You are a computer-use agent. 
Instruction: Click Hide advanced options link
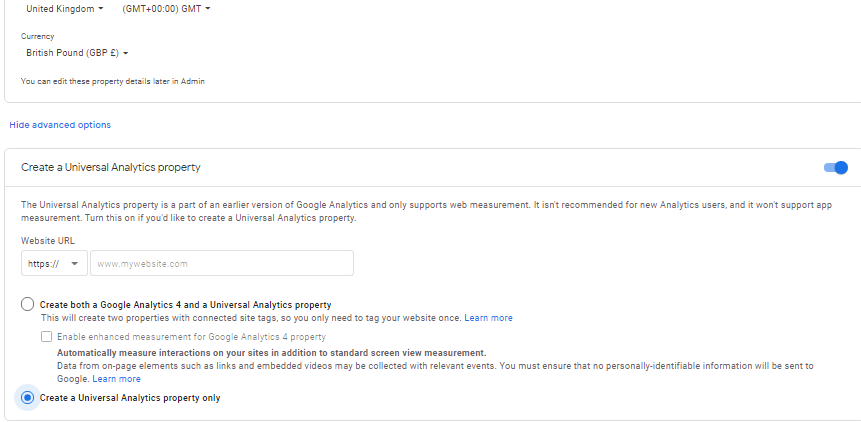coord(60,125)
